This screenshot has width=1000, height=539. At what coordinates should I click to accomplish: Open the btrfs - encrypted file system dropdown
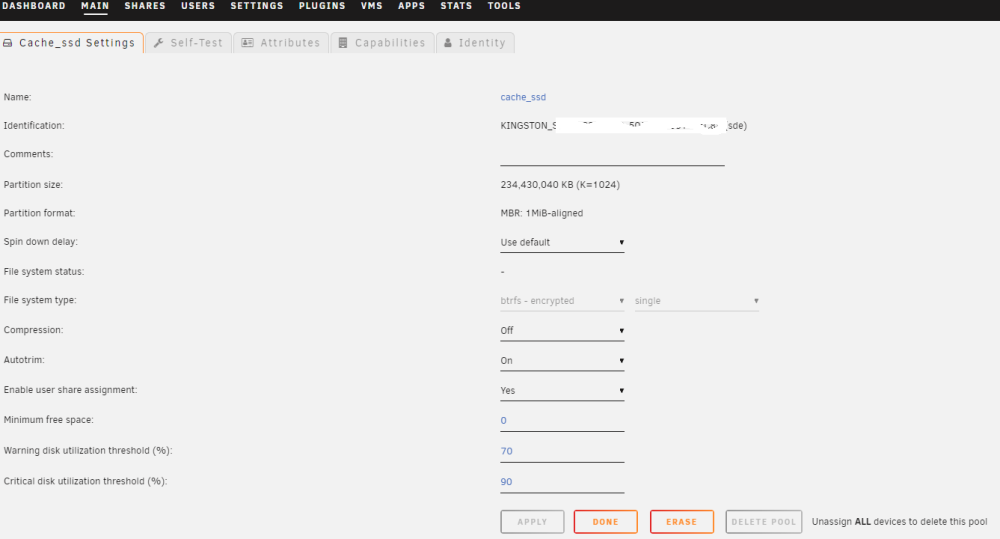click(562, 300)
